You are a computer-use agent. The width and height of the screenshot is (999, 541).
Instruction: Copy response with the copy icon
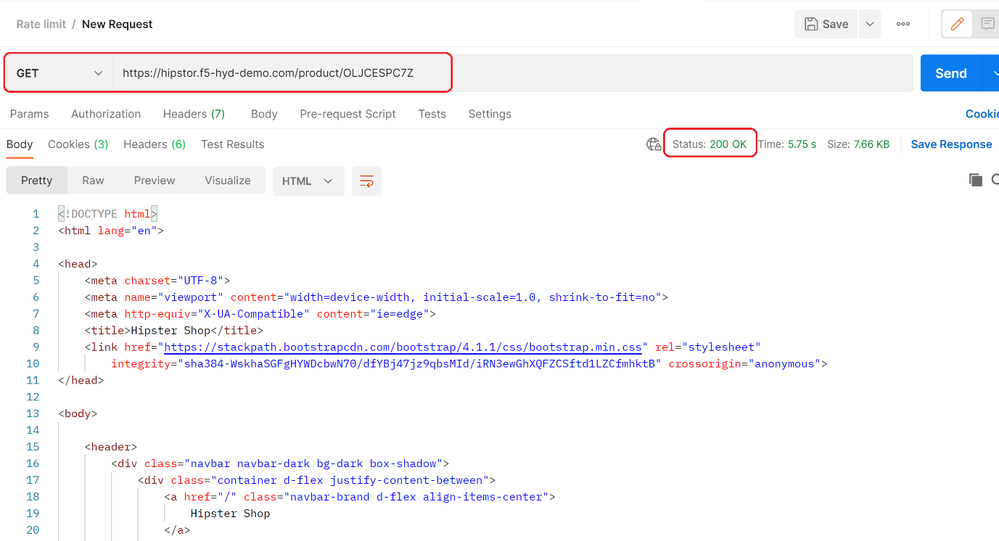[975, 180]
